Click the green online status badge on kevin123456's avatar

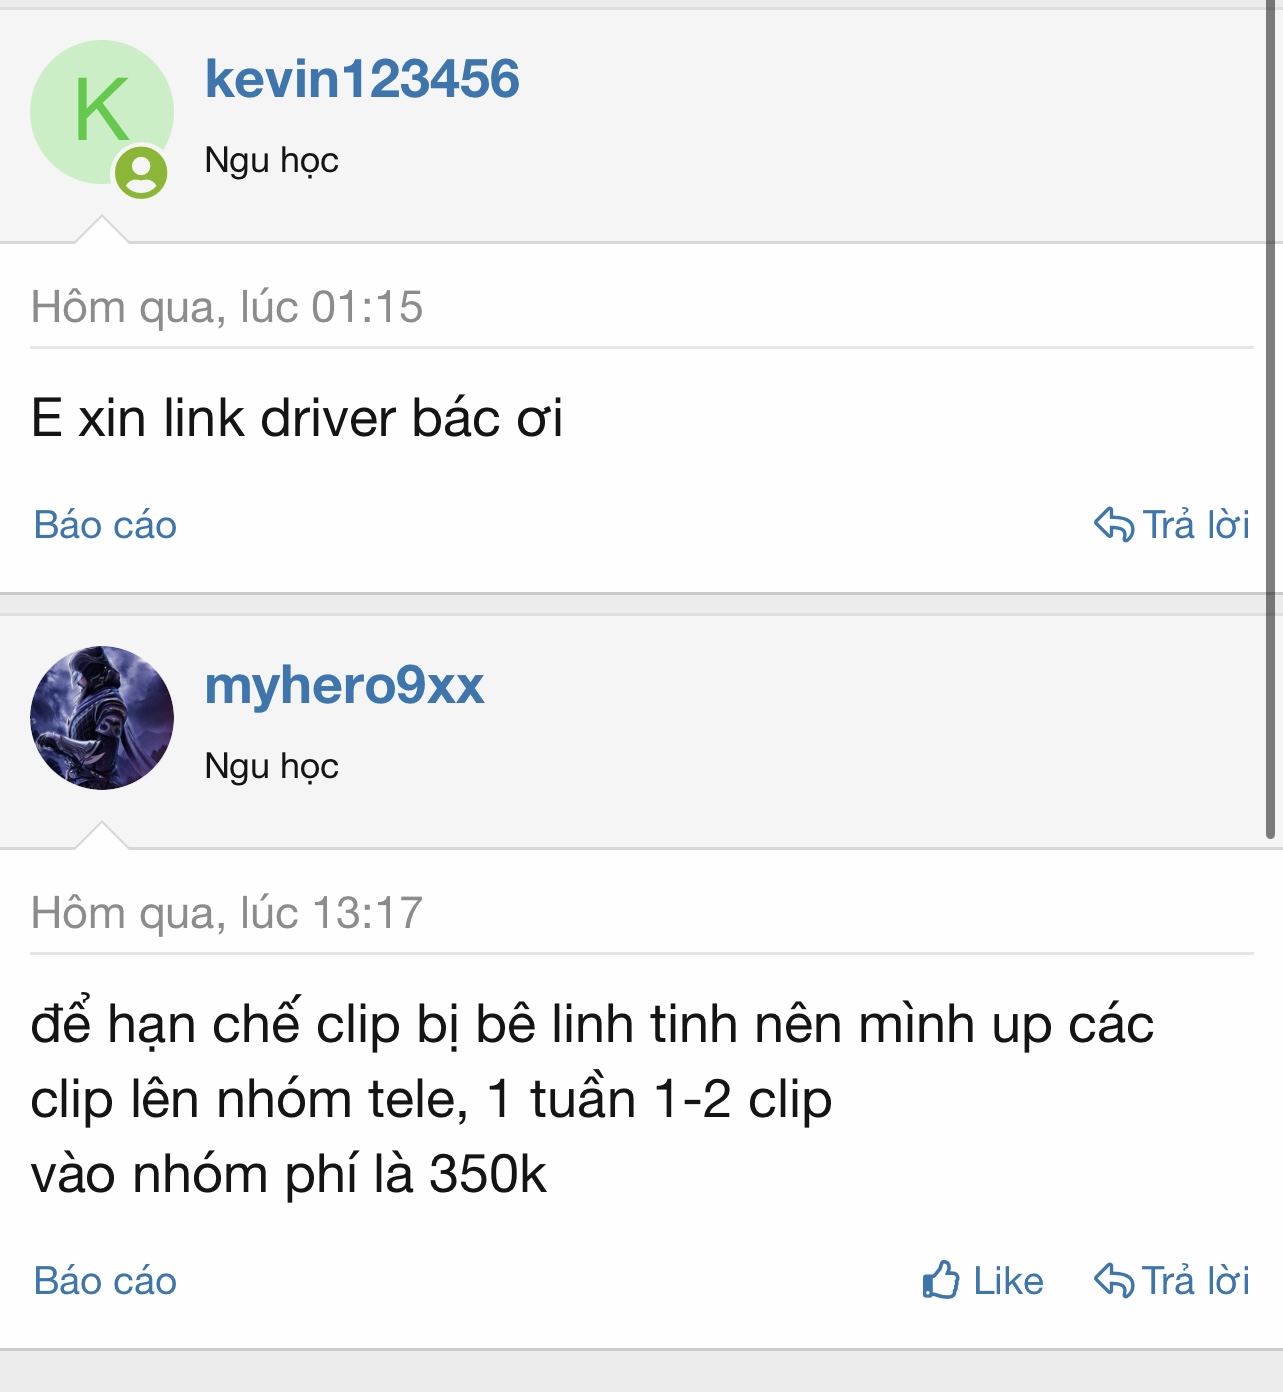(141, 172)
